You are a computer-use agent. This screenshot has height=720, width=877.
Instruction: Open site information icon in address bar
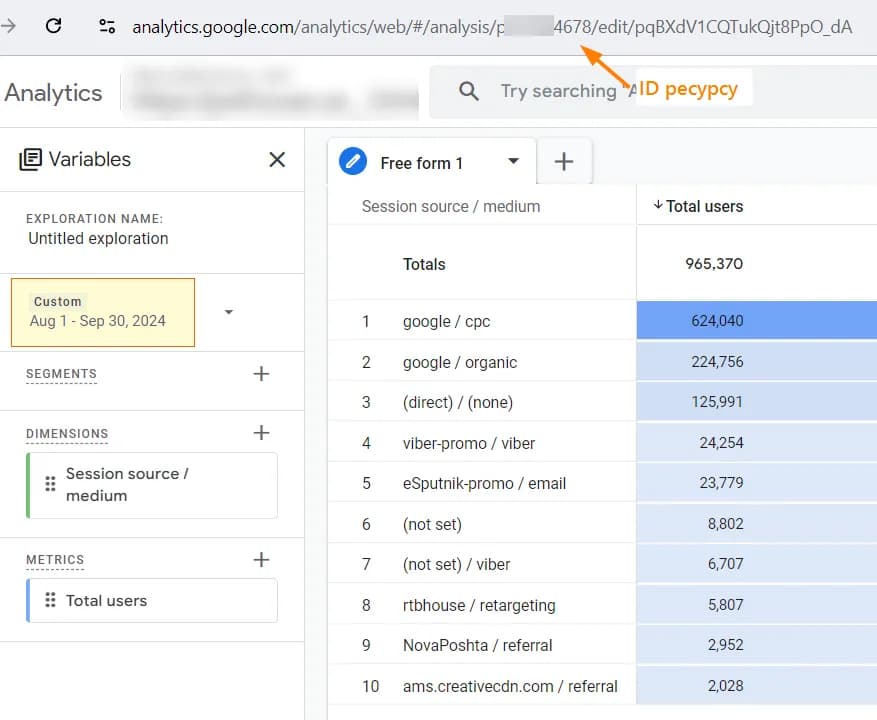107,26
